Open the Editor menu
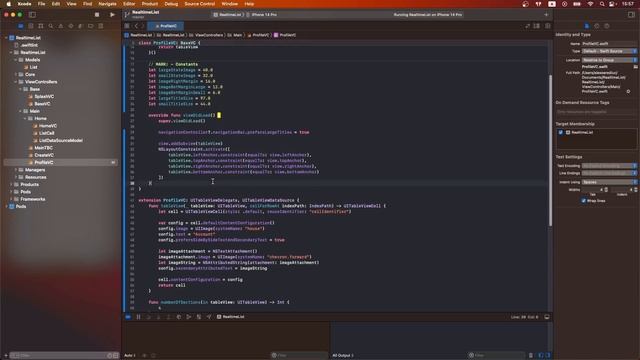 [x=129, y=4]
